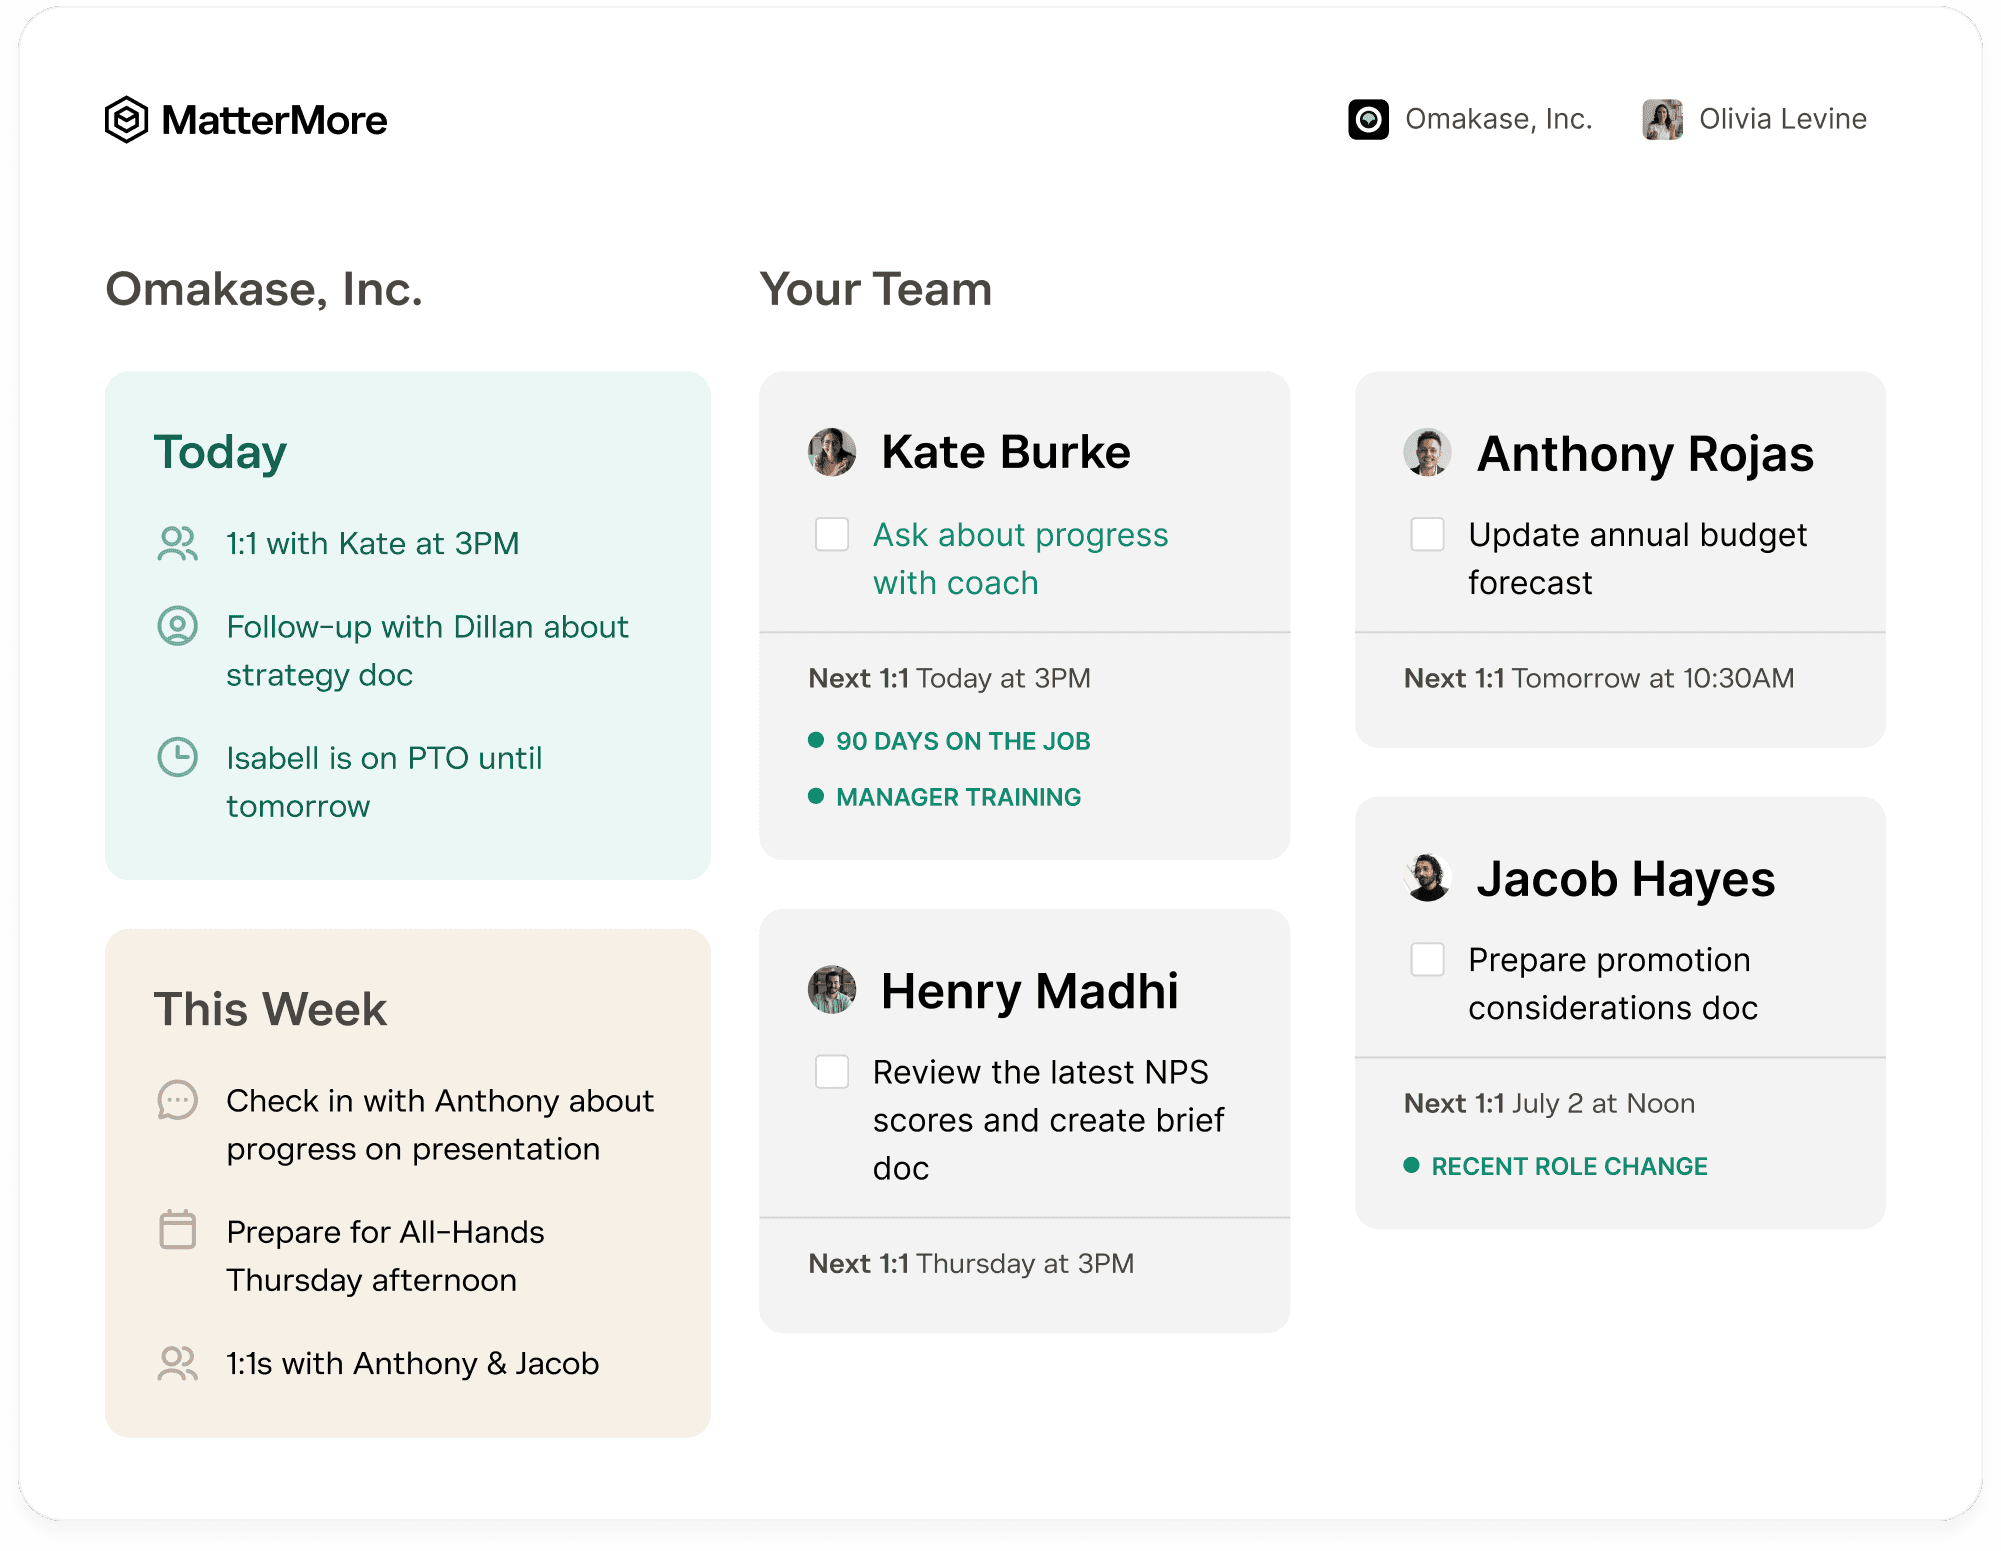This screenshot has width=2001, height=1551.
Task: Open Jacob Hayes's profile picture
Action: coord(1428,879)
